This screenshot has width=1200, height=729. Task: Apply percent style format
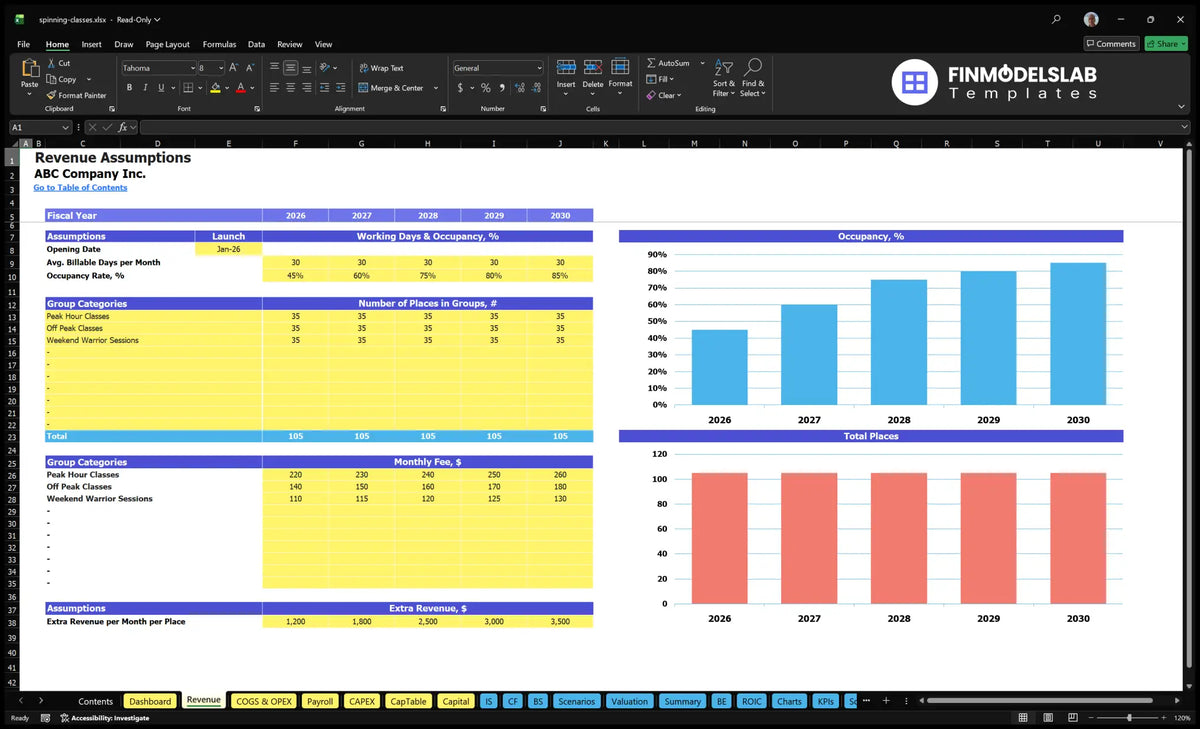point(486,88)
